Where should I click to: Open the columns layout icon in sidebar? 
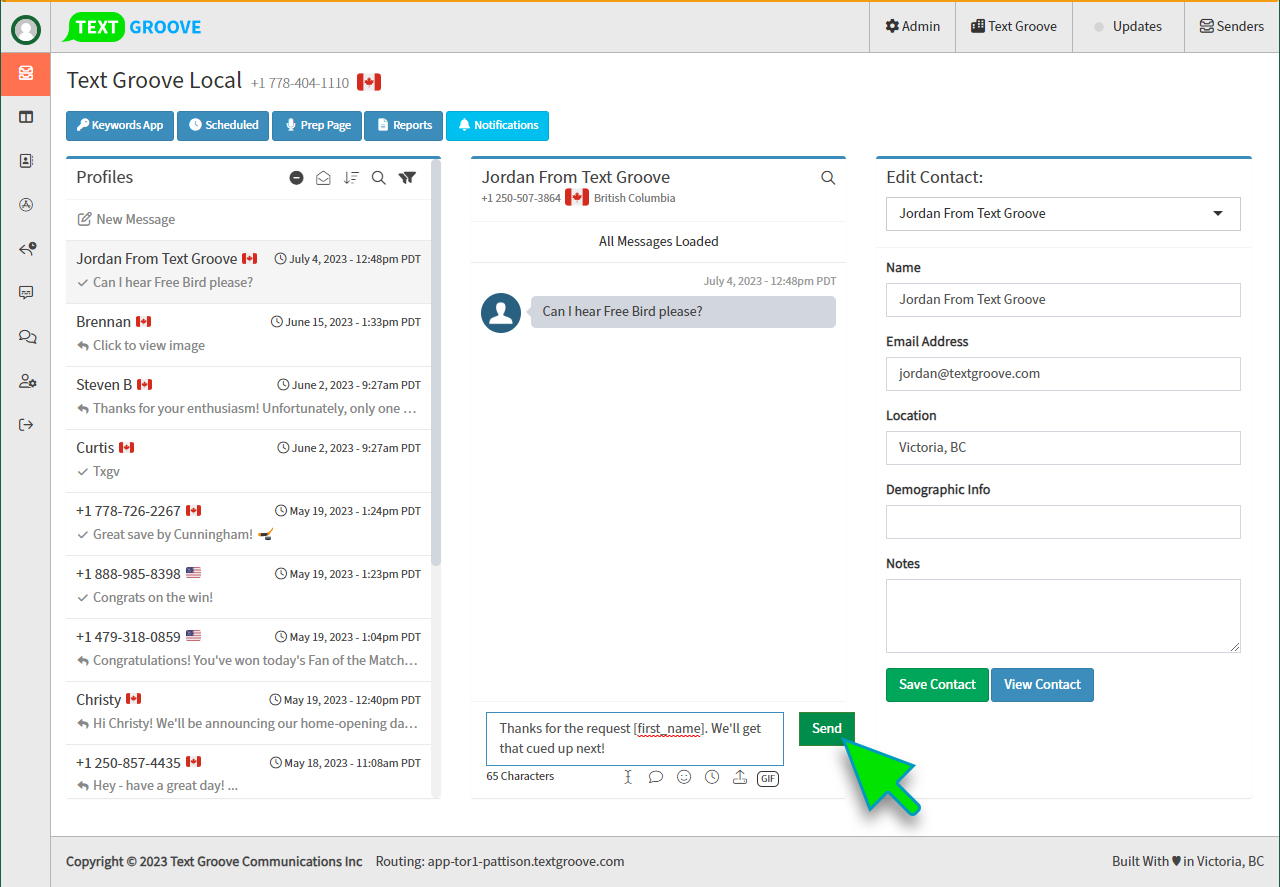26,117
